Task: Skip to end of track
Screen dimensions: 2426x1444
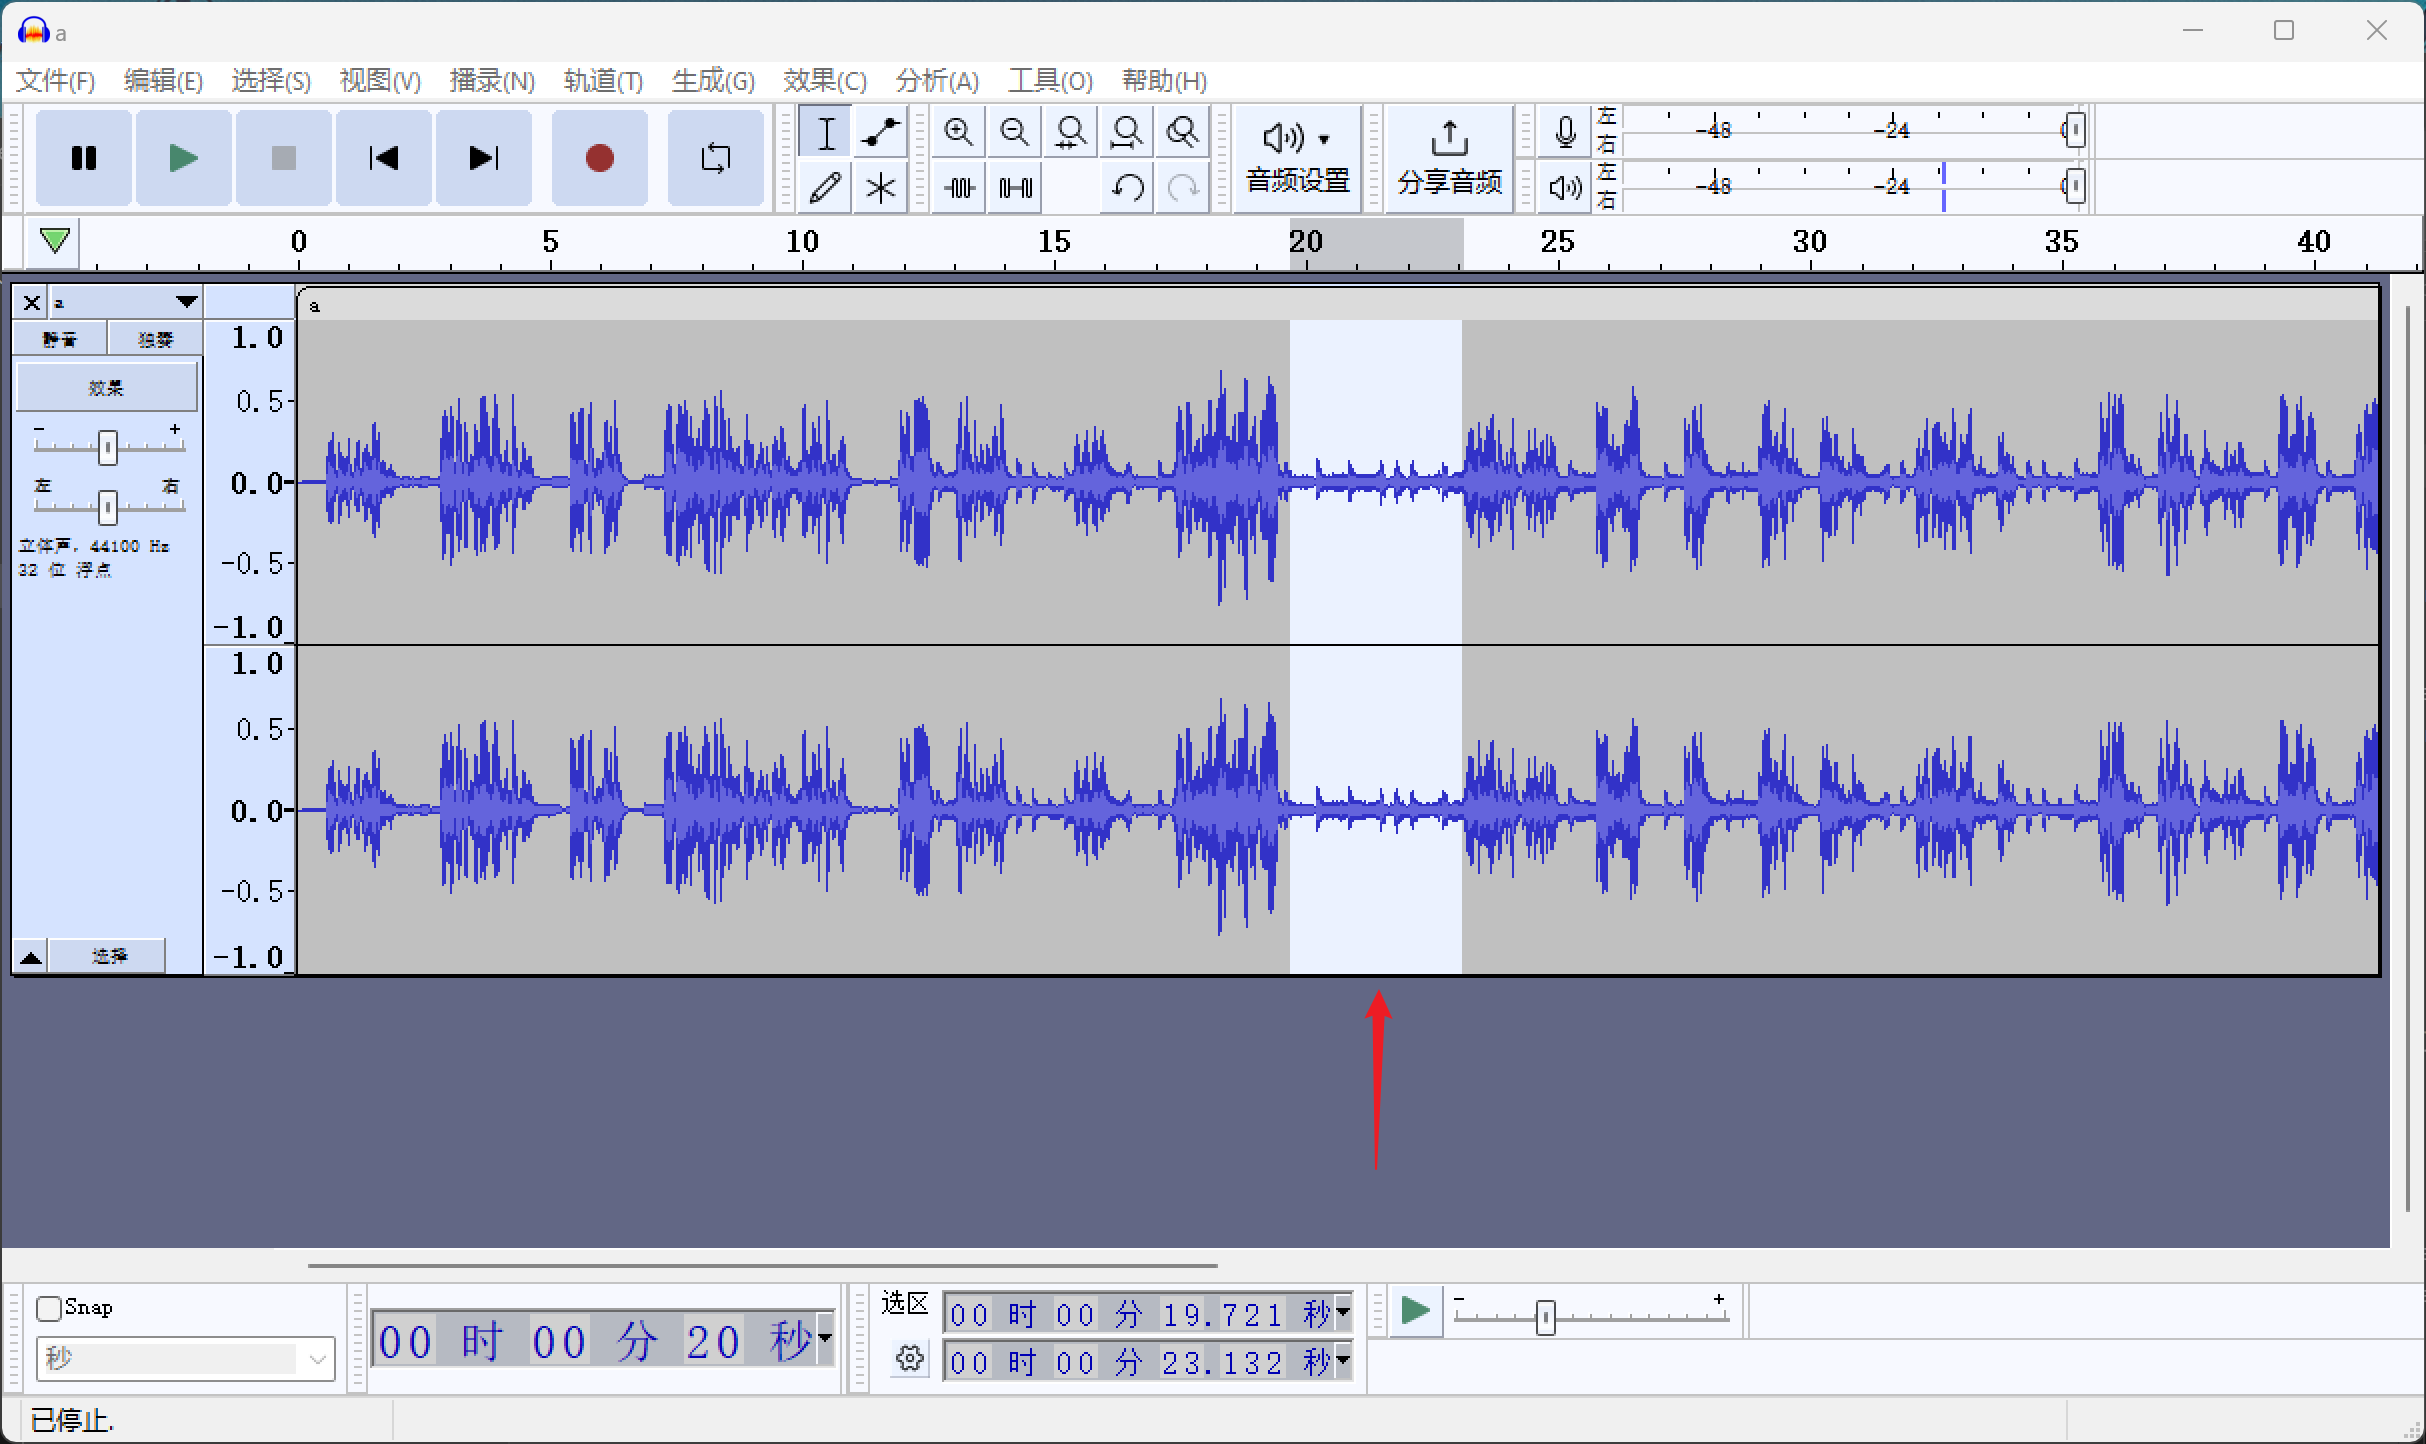Action: tap(484, 158)
